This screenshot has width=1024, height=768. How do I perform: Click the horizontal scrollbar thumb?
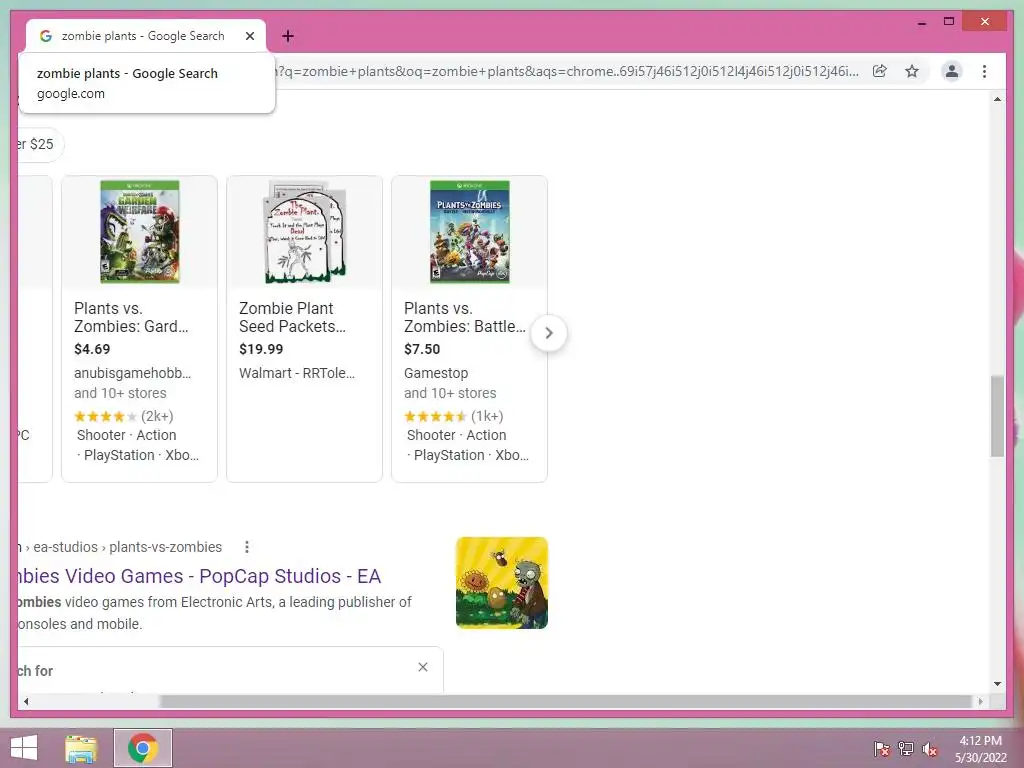(566, 701)
